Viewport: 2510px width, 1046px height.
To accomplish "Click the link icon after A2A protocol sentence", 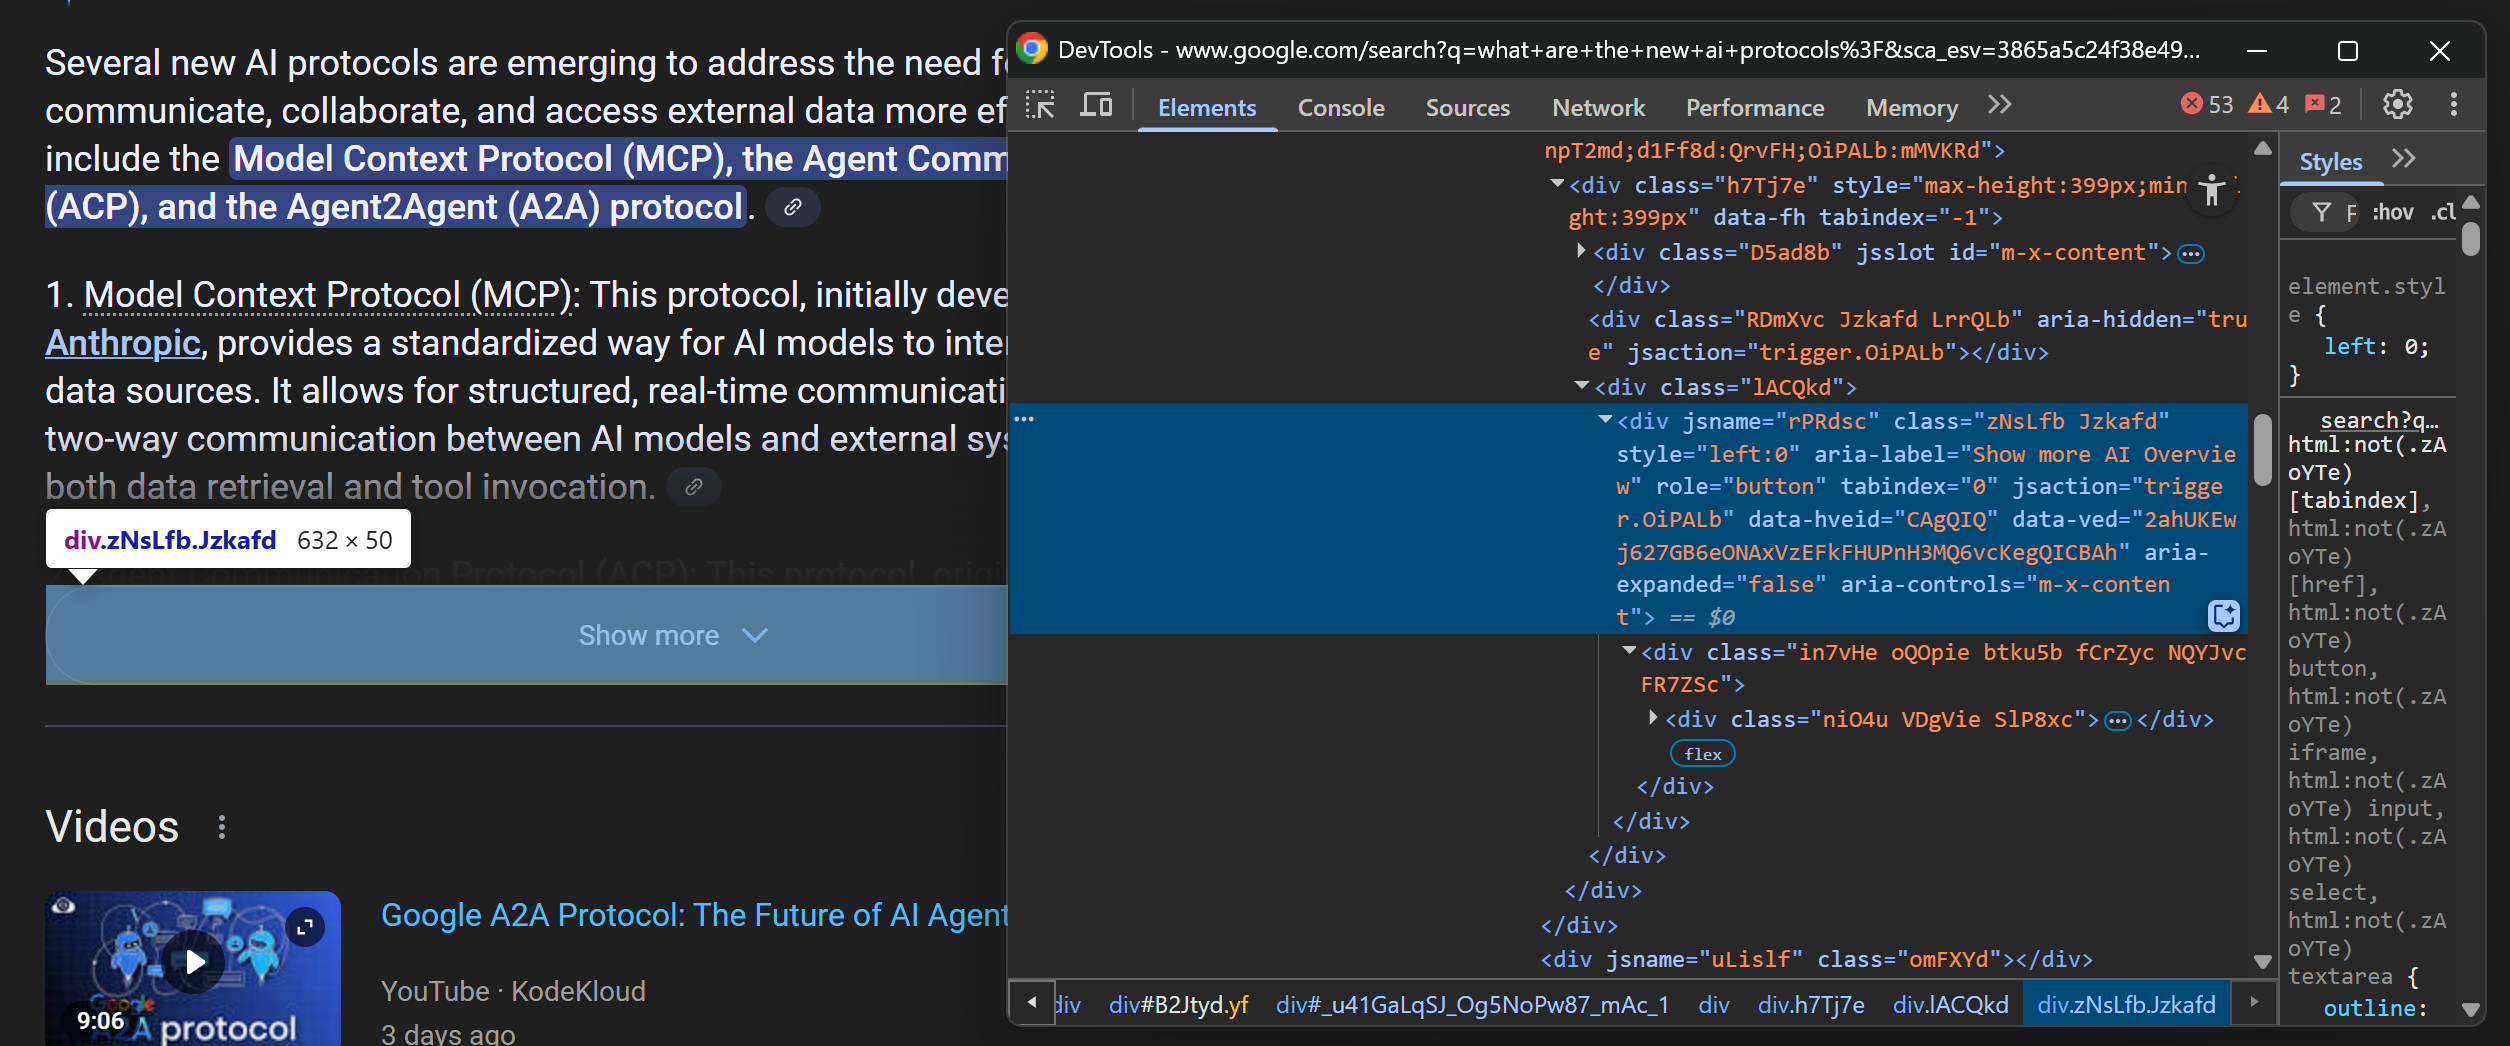I will pyautogui.click(x=792, y=207).
